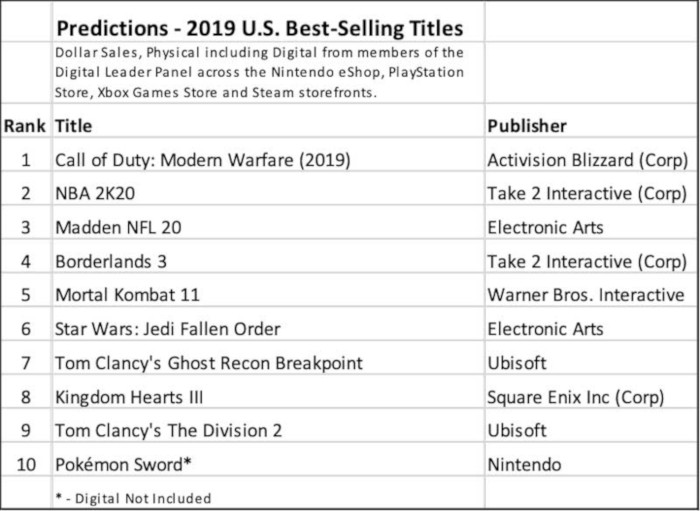Click the 'Activision Blizzard (Corp)' publisher cell
Screen dimensions: 700x511
[587, 160]
